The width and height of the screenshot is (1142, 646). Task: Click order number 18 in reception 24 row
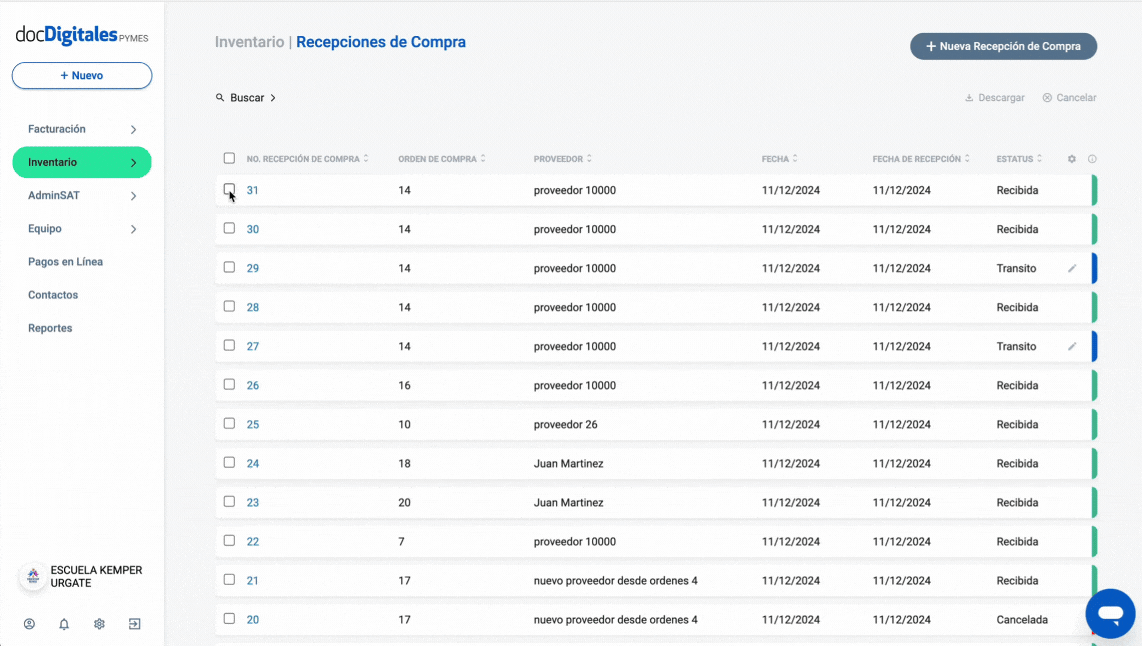pos(404,463)
